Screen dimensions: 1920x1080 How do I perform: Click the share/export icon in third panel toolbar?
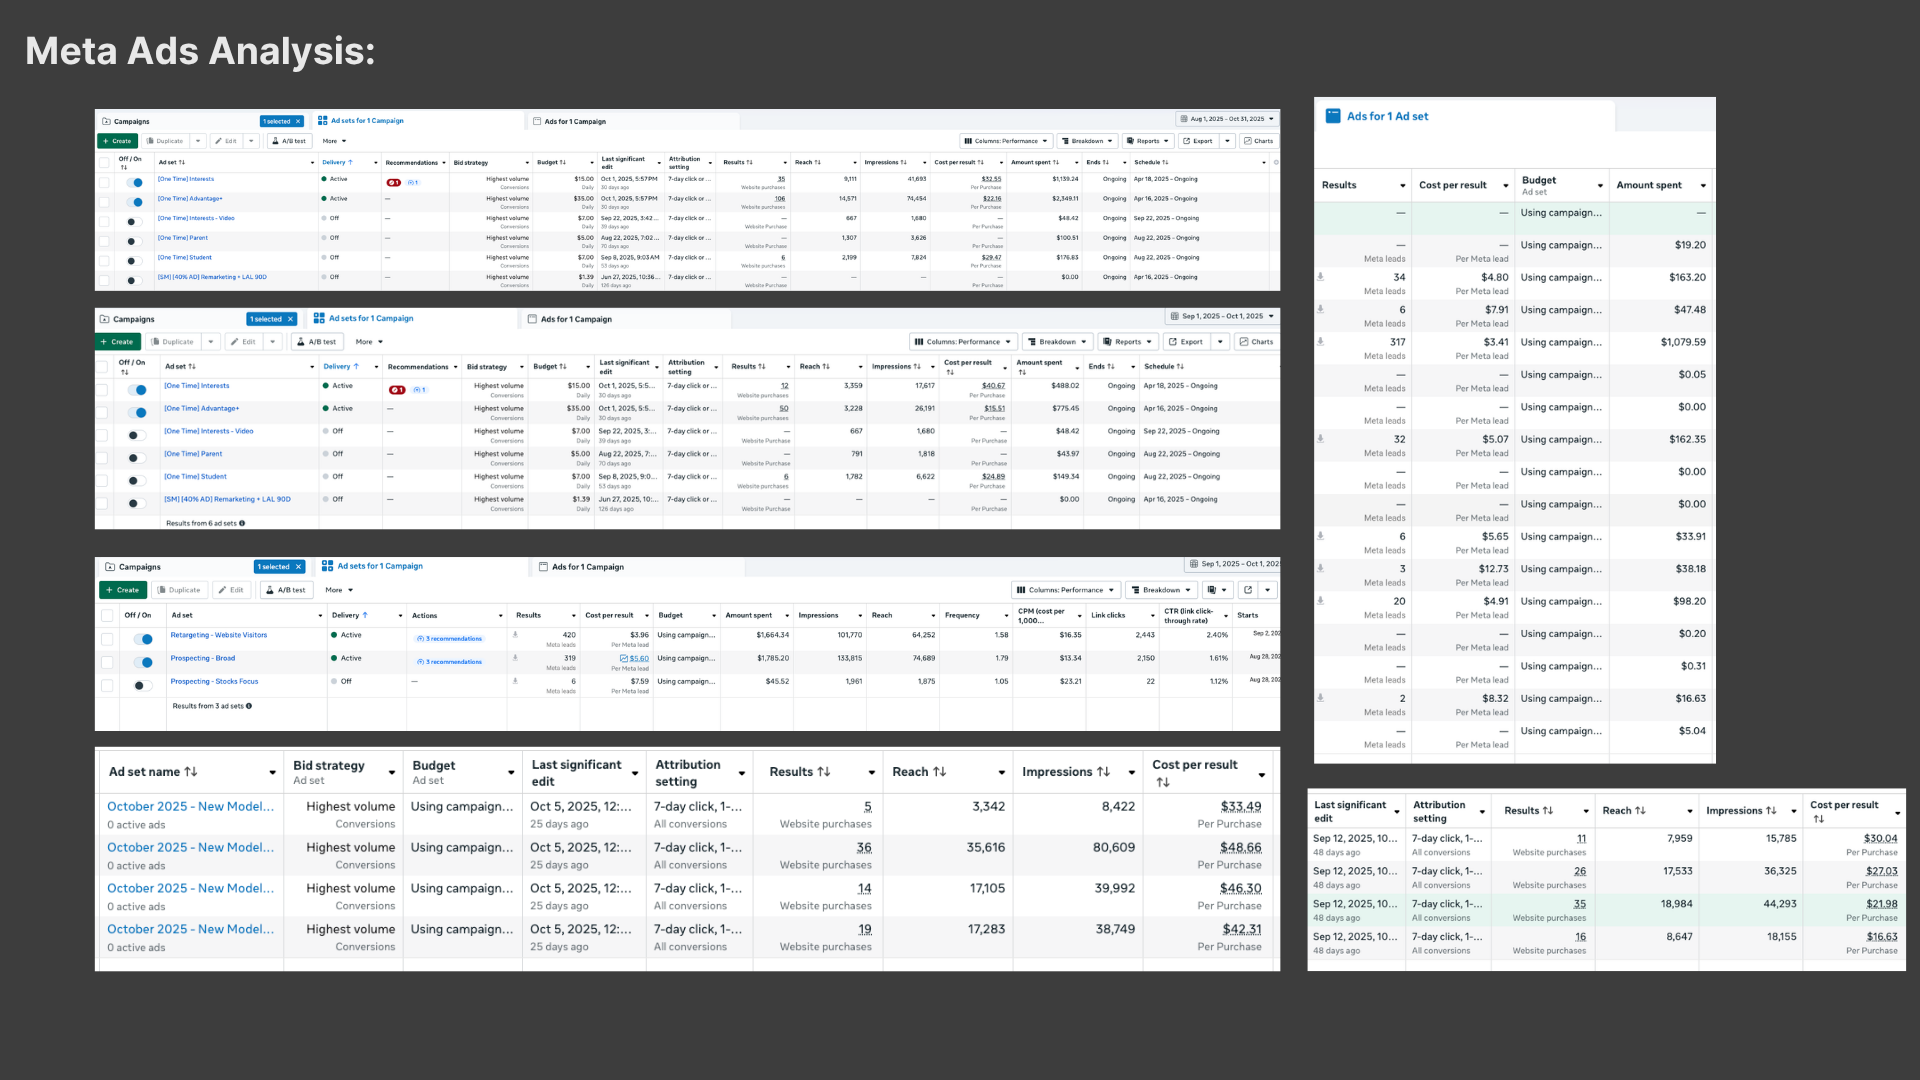click(x=1248, y=590)
